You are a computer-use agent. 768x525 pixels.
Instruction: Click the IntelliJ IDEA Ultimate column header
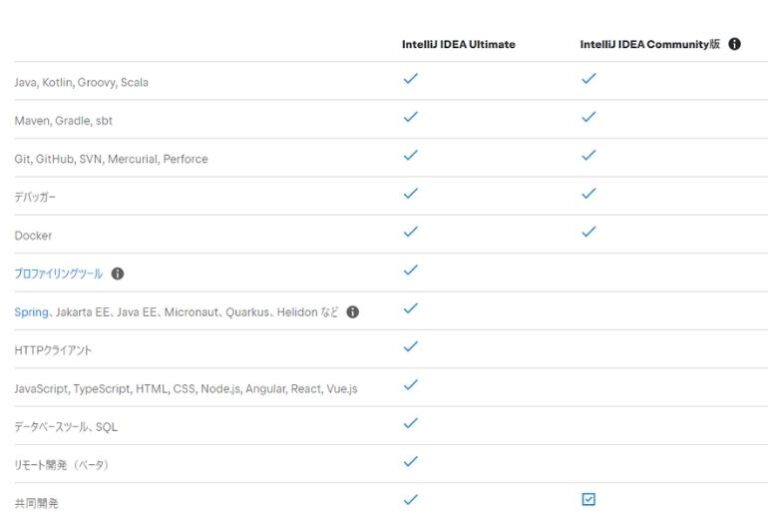[458, 45]
